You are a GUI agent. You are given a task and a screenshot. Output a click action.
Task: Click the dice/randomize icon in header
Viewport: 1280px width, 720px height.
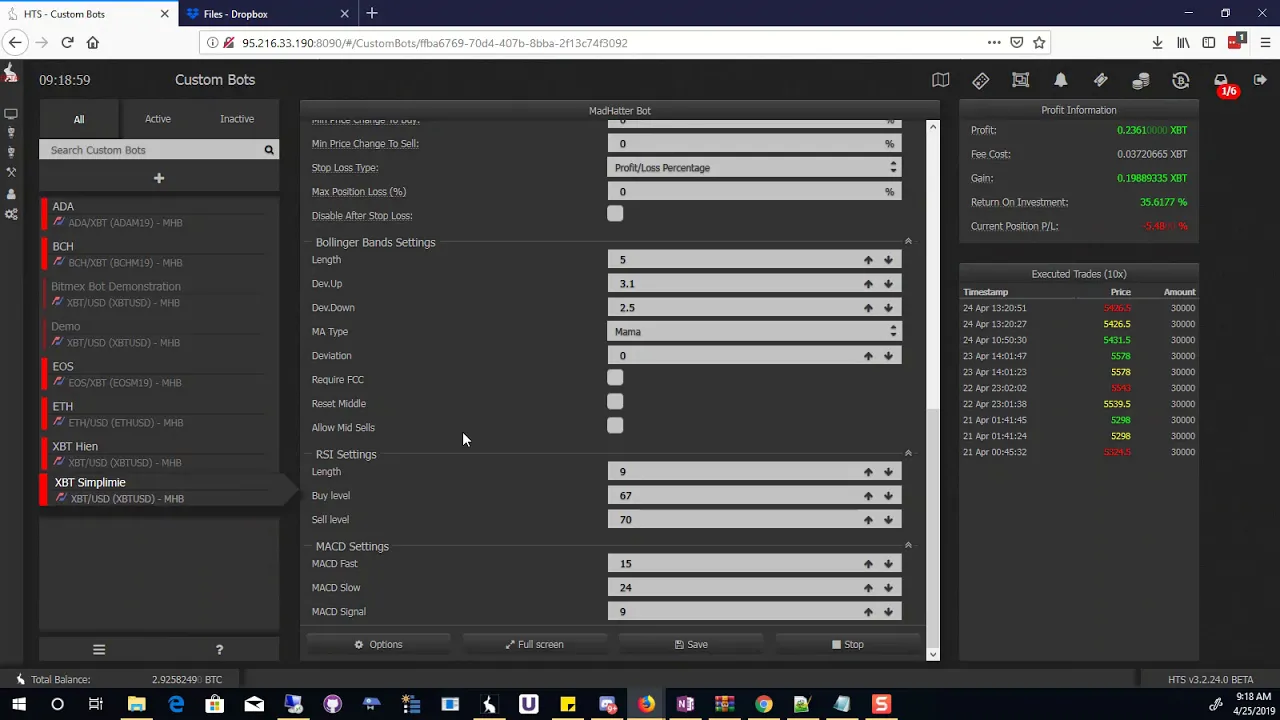pyautogui.click(x=980, y=80)
